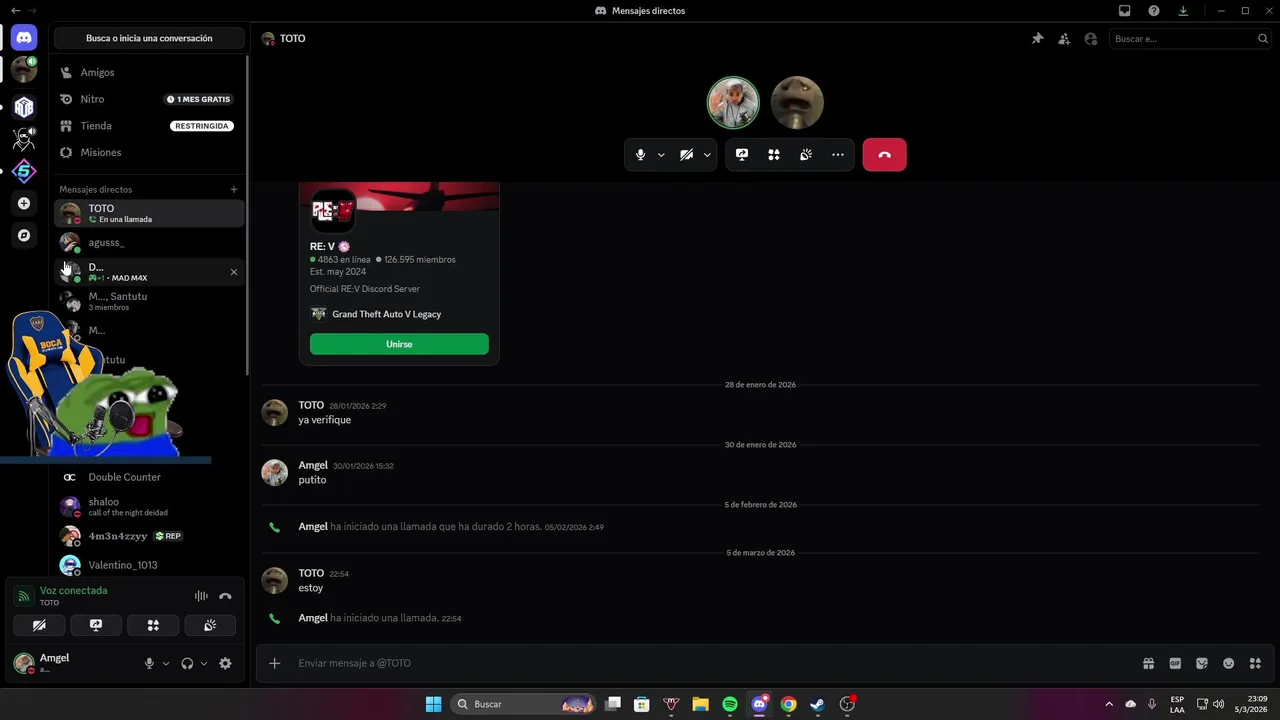
Task: Click Amgel's green-ringed call avatar
Action: pos(733,102)
